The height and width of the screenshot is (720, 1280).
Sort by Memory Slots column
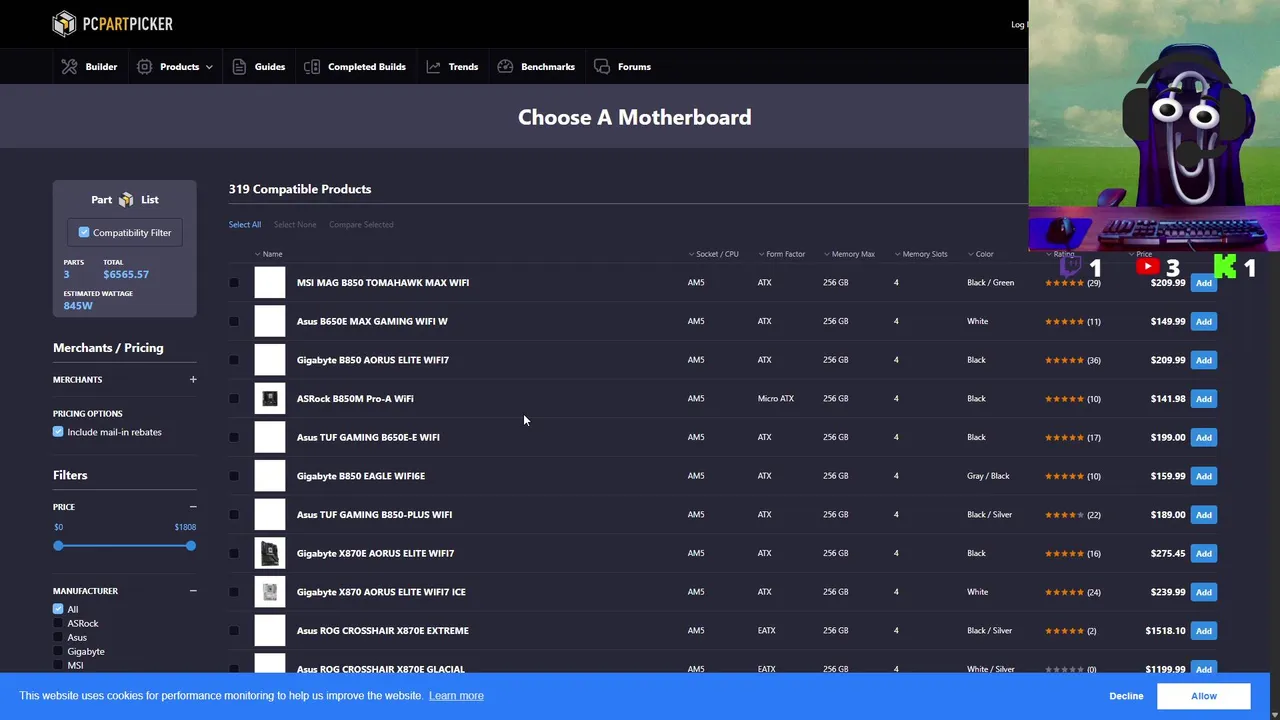tap(921, 254)
